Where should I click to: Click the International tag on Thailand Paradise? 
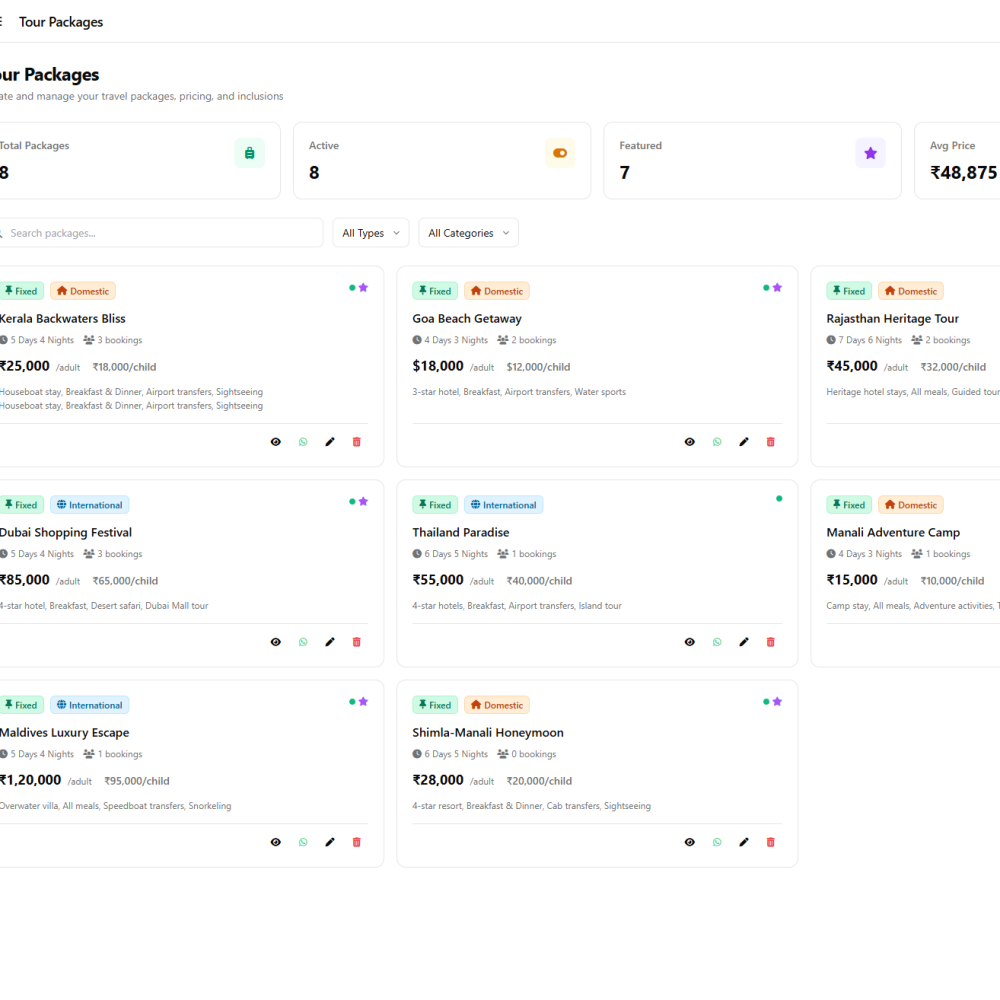pyautogui.click(x=503, y=504)
